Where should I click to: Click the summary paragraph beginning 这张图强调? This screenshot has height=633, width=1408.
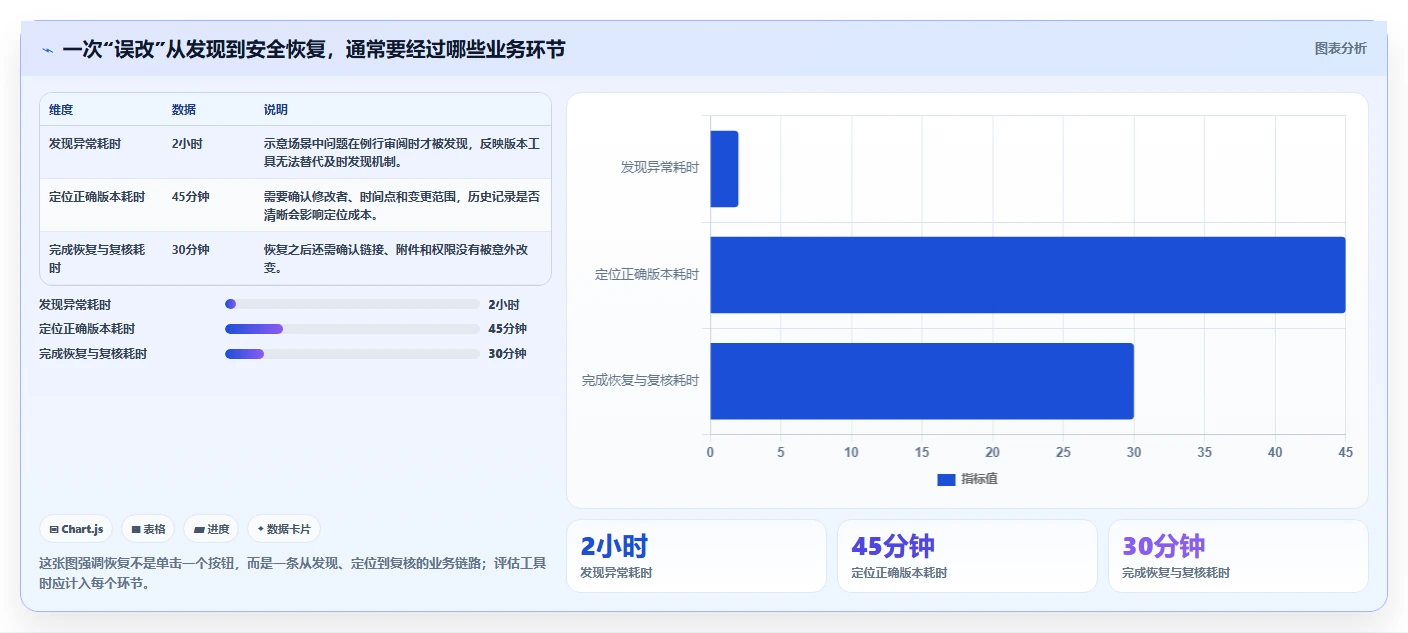click(292, 574)
